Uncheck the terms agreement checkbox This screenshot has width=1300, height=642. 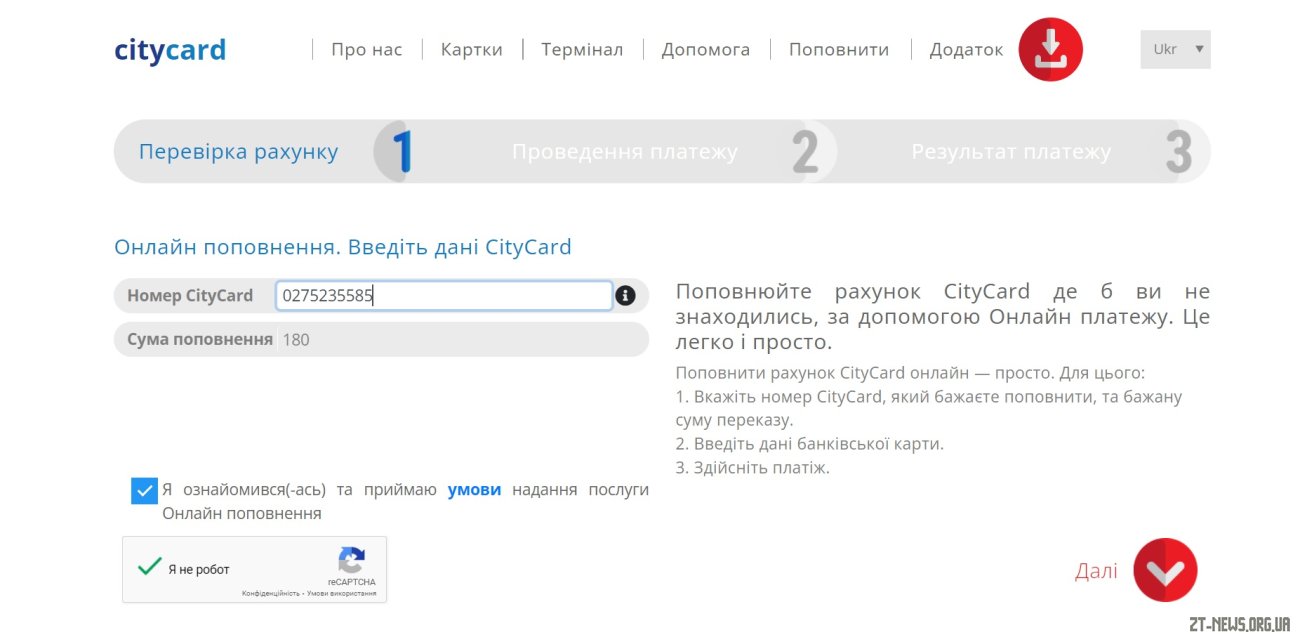144,491
